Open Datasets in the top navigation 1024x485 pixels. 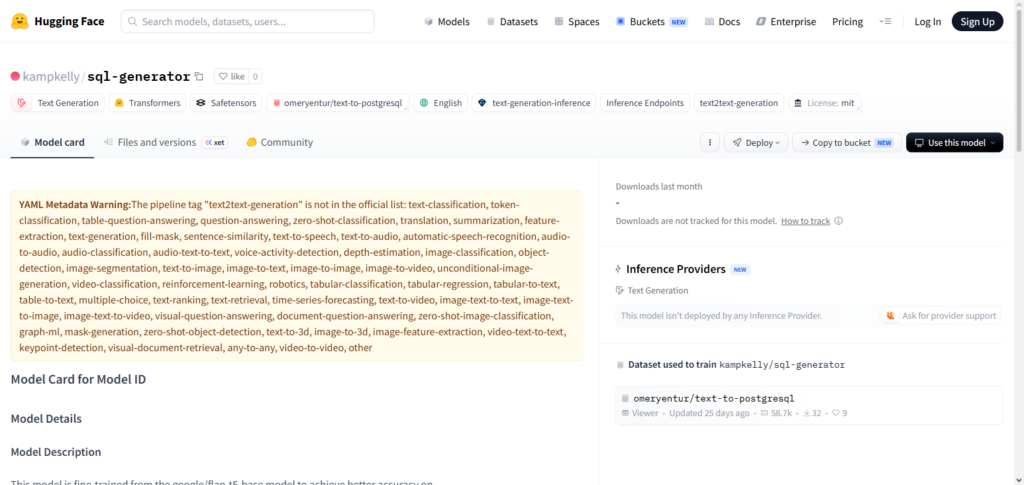(x=512, y=22)
